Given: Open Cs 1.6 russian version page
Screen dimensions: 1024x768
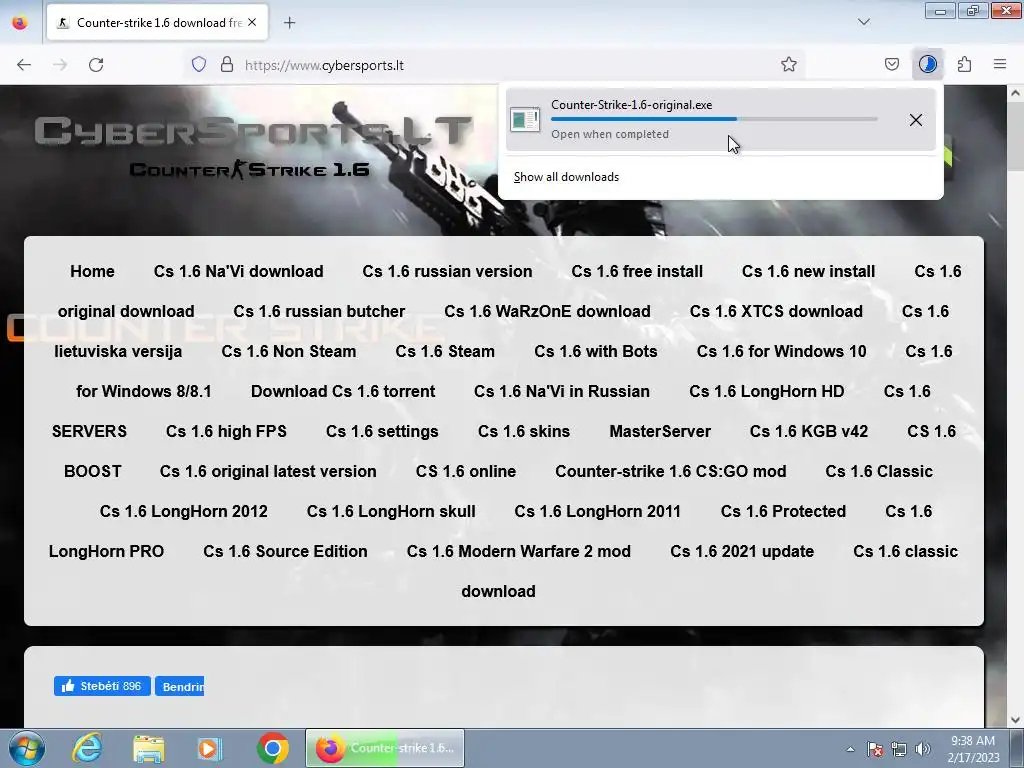Looking at the screenshot, I should 447,271.
